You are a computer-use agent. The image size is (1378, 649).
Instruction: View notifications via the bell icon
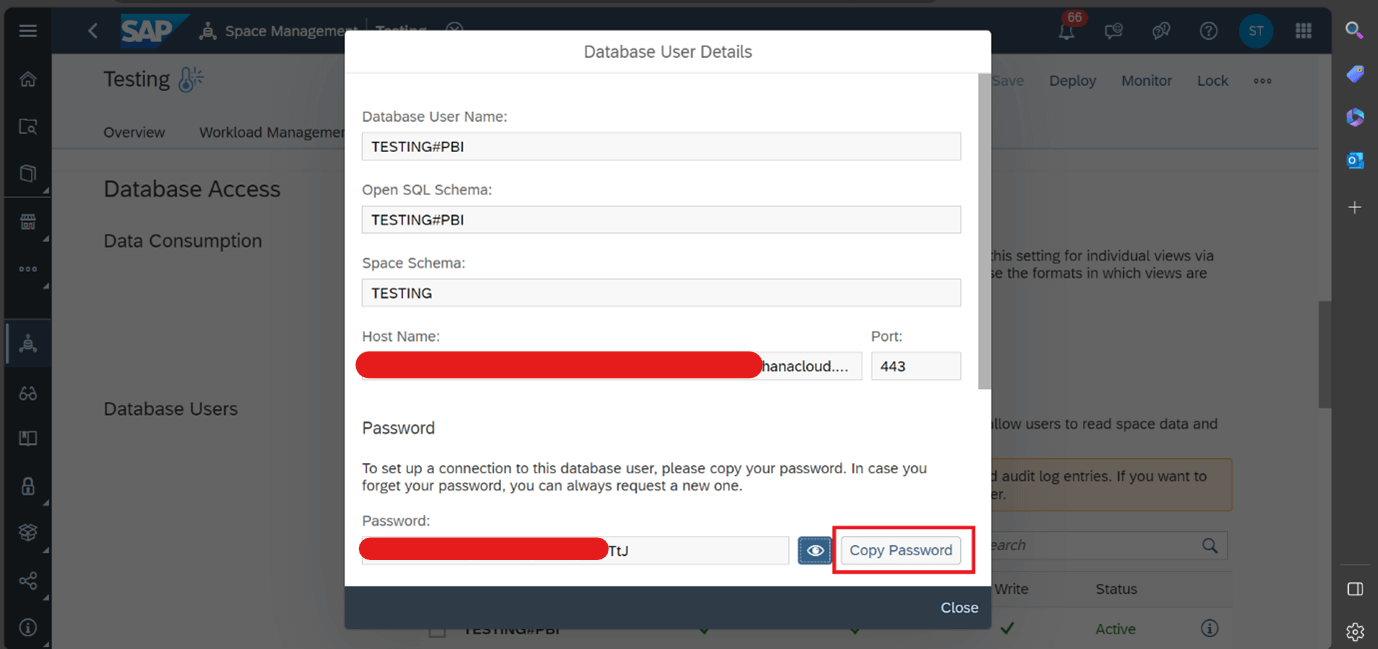coord(1066,31)
